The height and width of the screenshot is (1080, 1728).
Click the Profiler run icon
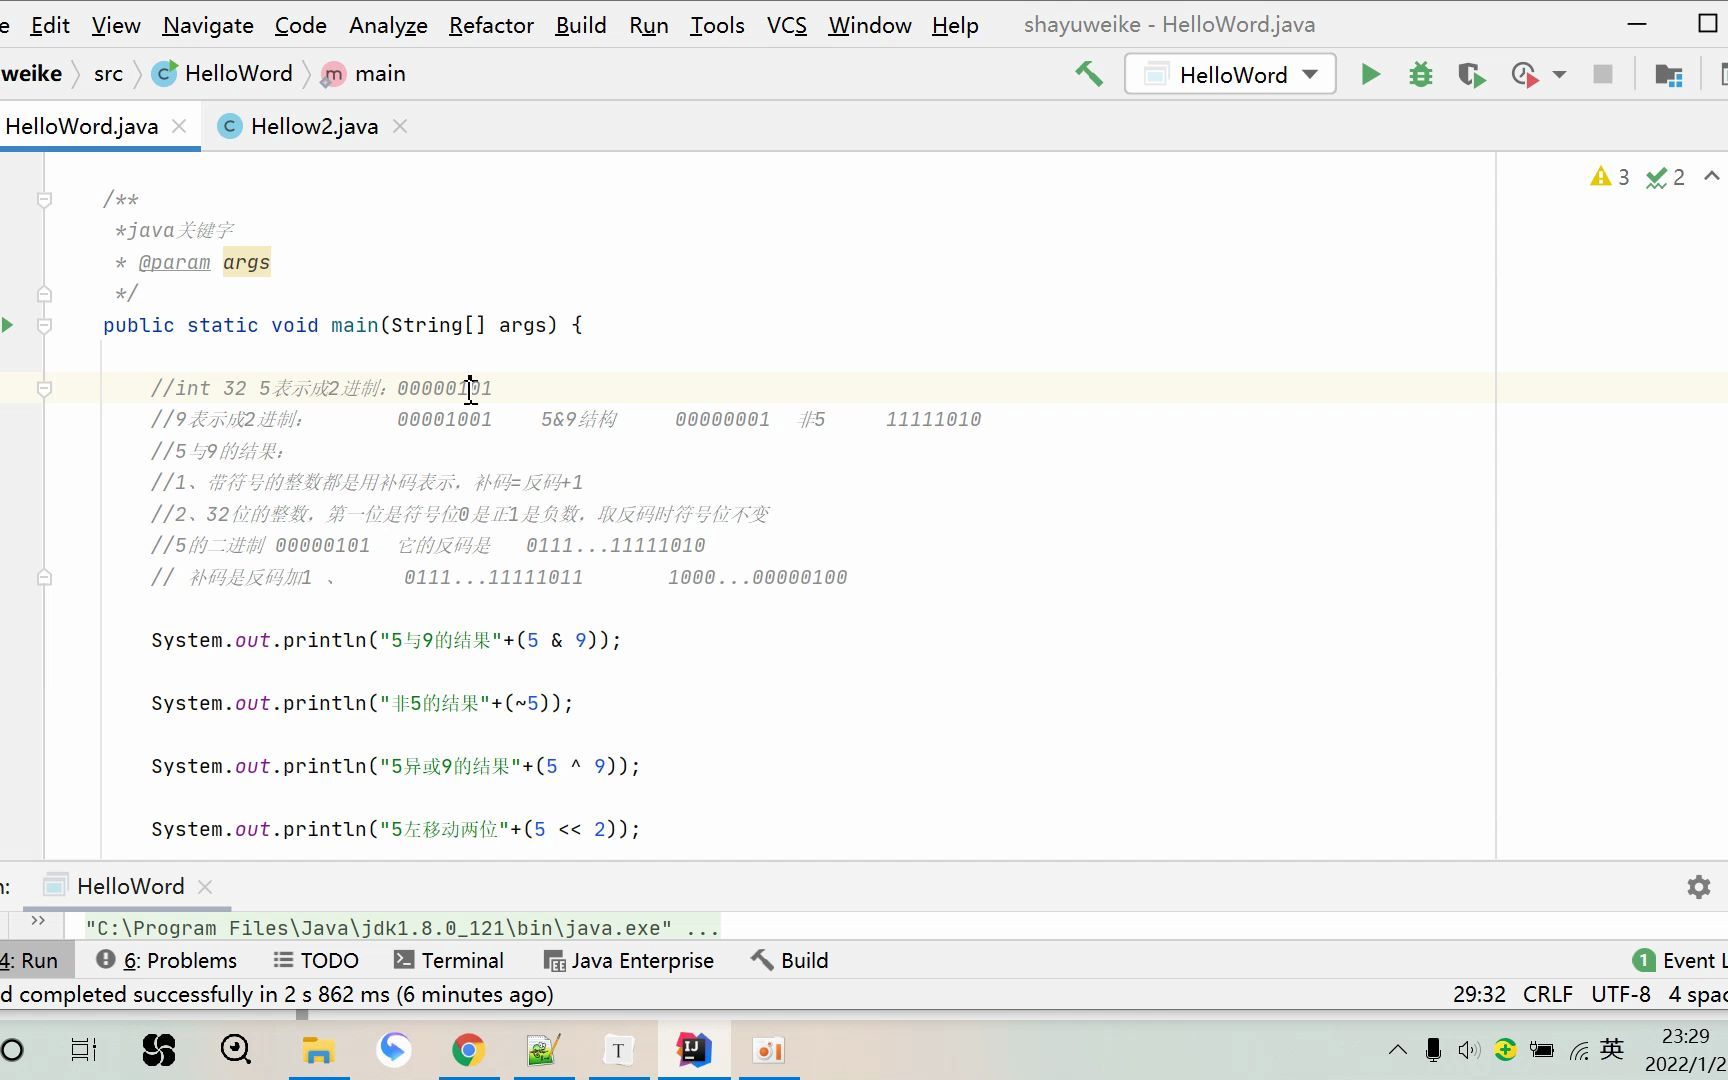1524,75
